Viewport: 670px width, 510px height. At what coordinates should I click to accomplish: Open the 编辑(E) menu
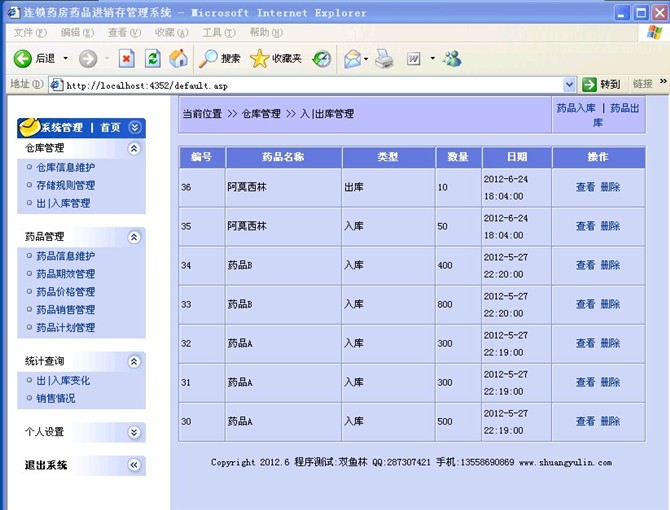tap(77, 32)
